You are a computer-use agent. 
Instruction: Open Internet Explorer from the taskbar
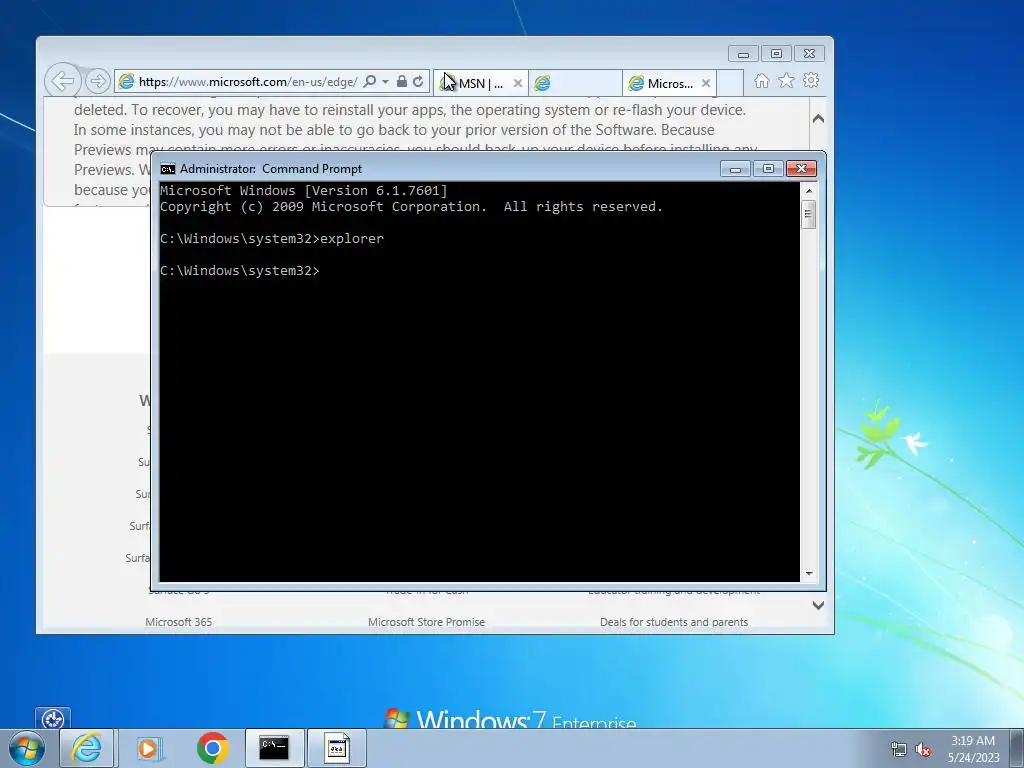point(87,748)
